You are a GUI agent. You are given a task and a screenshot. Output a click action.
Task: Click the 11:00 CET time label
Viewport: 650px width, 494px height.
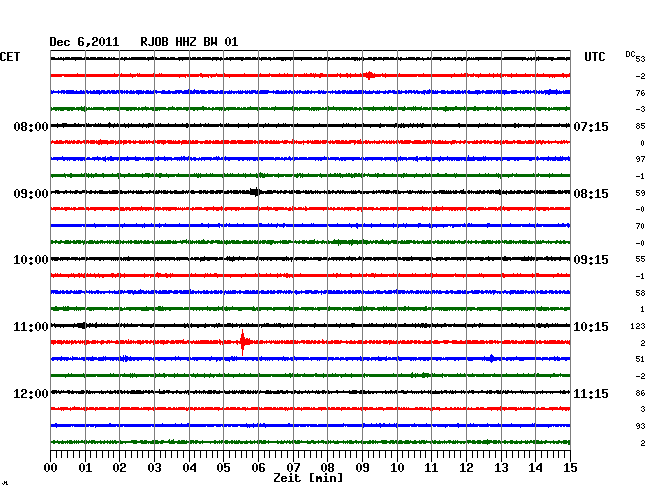coord(31,327)
